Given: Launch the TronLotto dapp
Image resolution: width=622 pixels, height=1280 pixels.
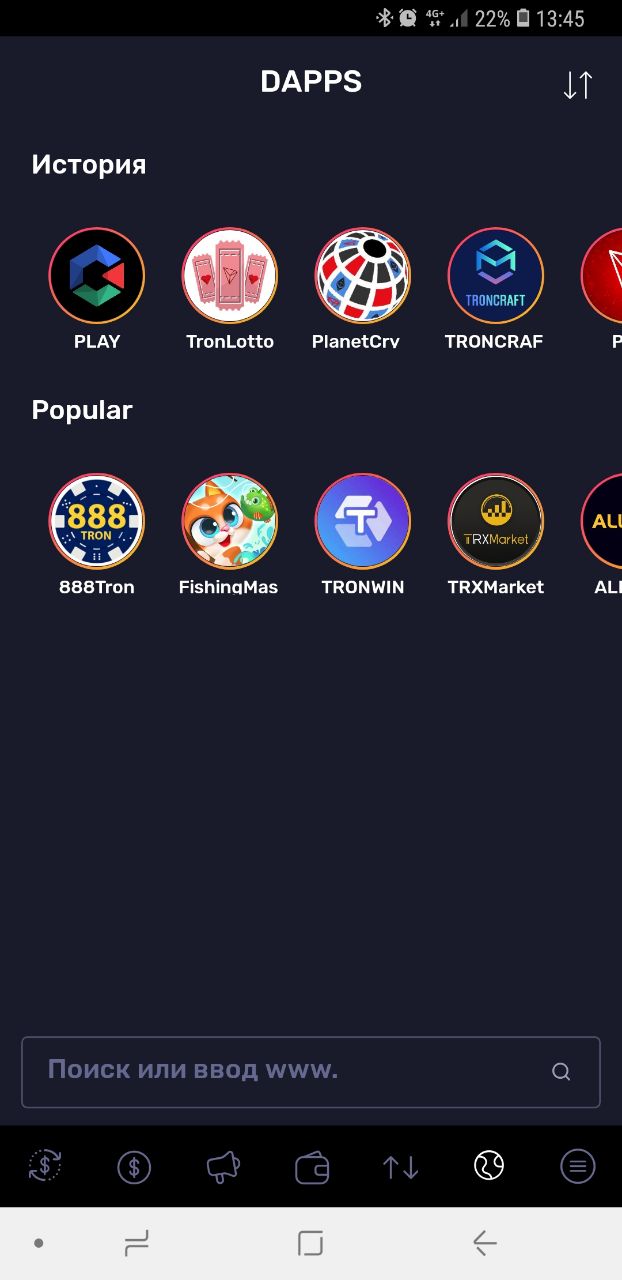Looking at the screenshot, I should [x=230, y=275].
